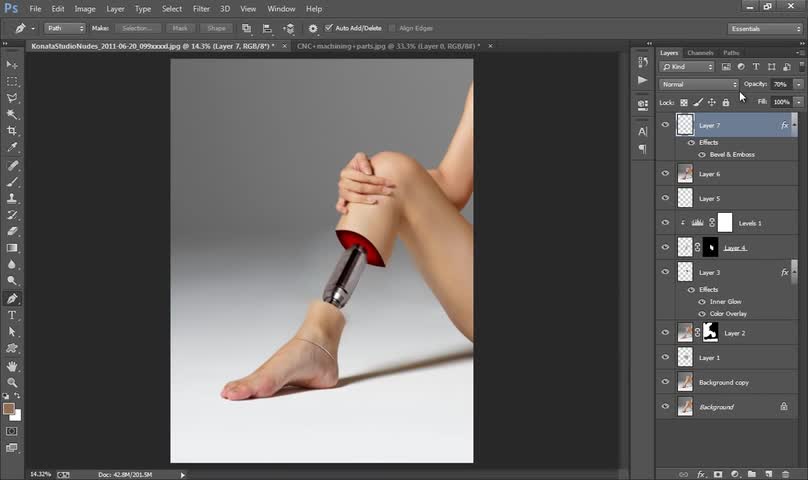Image resolution: width=808 pixels, height=480 pixels.
Task: Hide Levels 1 adjustment layer eye
Action: 665,223
